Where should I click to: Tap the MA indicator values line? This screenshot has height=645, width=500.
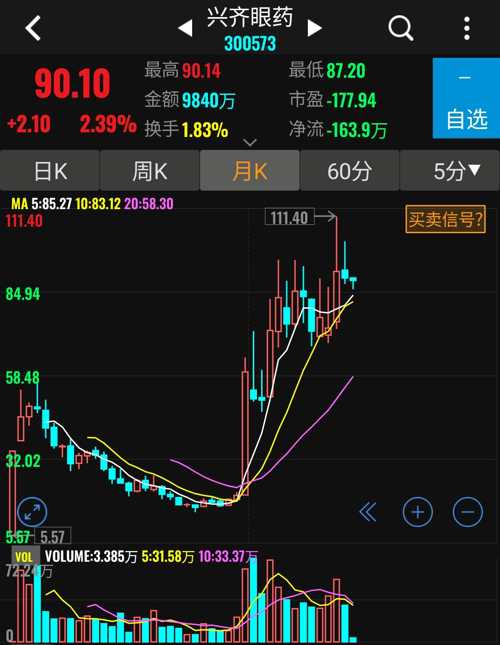92,203
